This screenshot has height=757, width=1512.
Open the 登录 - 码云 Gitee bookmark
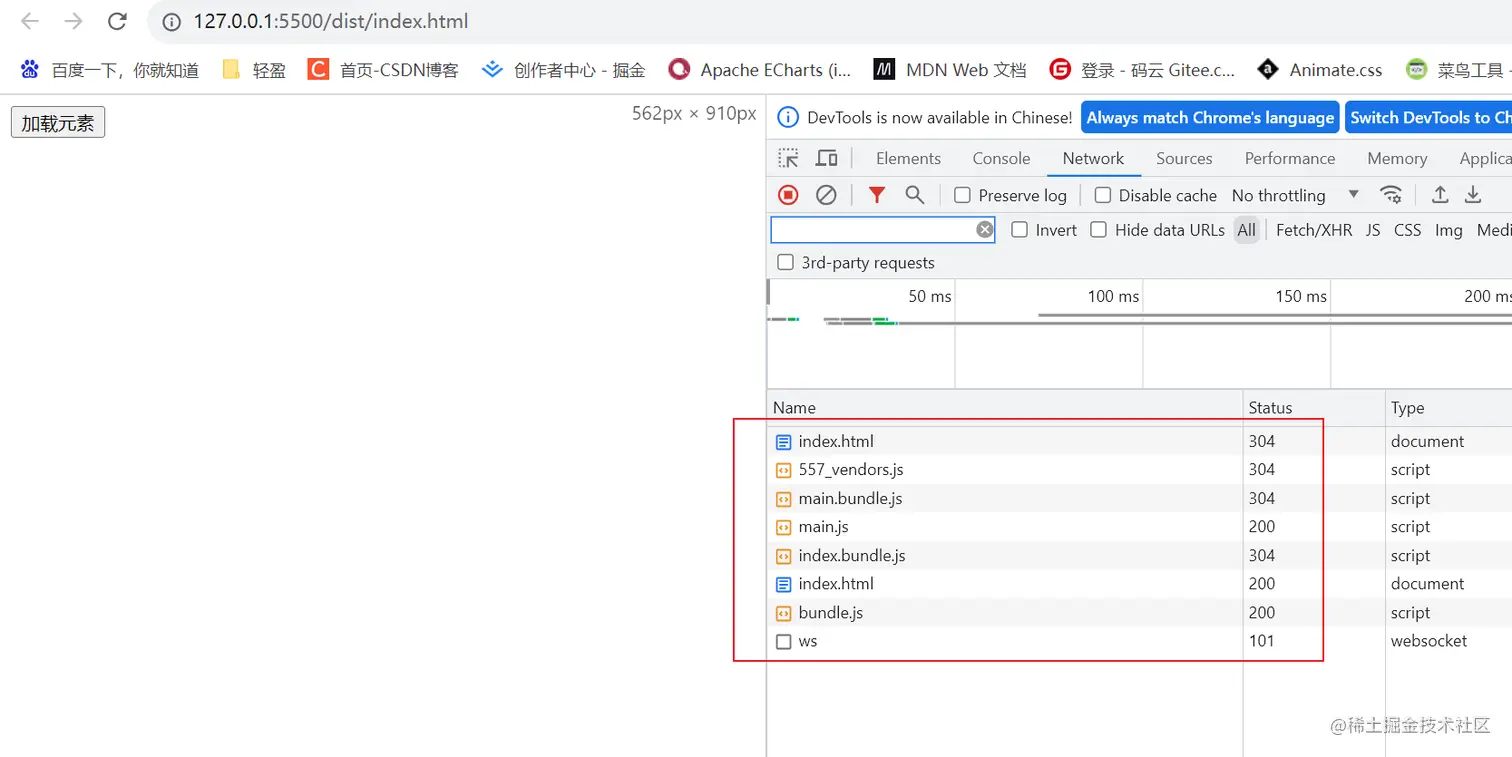pyautogui.click(x=1142, y=70)
